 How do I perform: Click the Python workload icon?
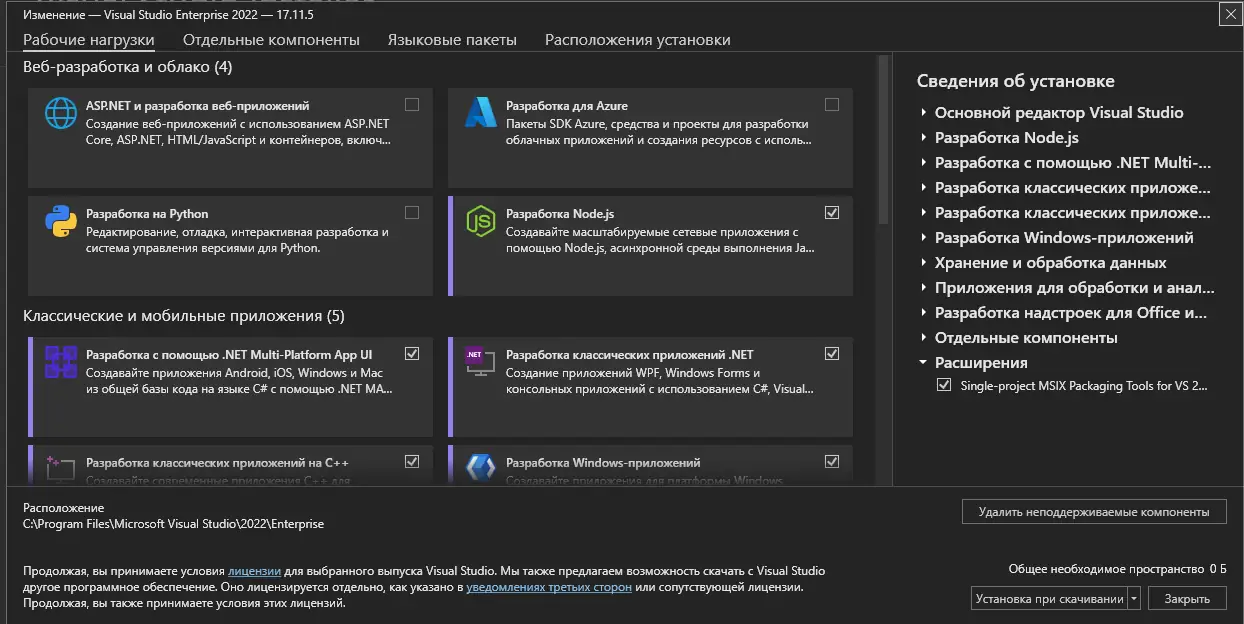pyautogui.click(x=61, y=221)
